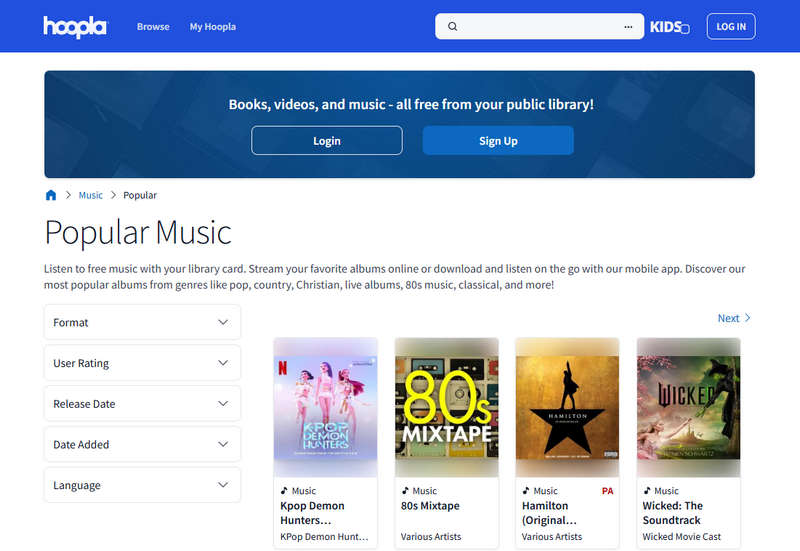Click the Popular Music heading
This screenshot has height=551, width=800.
click(x=138, y=233)
